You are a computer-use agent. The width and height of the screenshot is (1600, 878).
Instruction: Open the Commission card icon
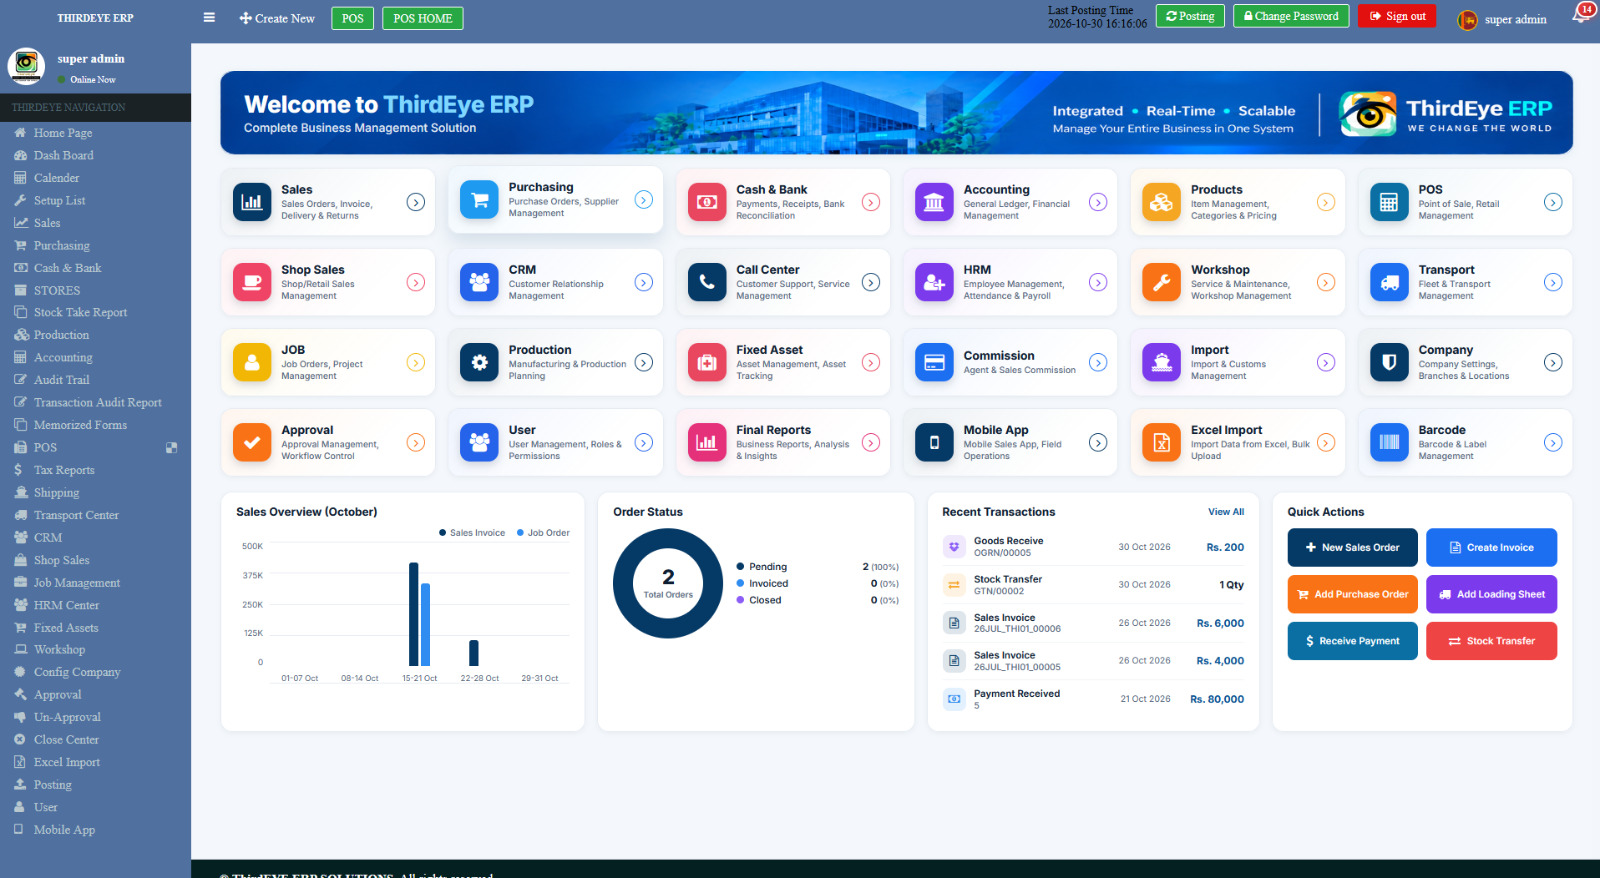coord(934,362)
